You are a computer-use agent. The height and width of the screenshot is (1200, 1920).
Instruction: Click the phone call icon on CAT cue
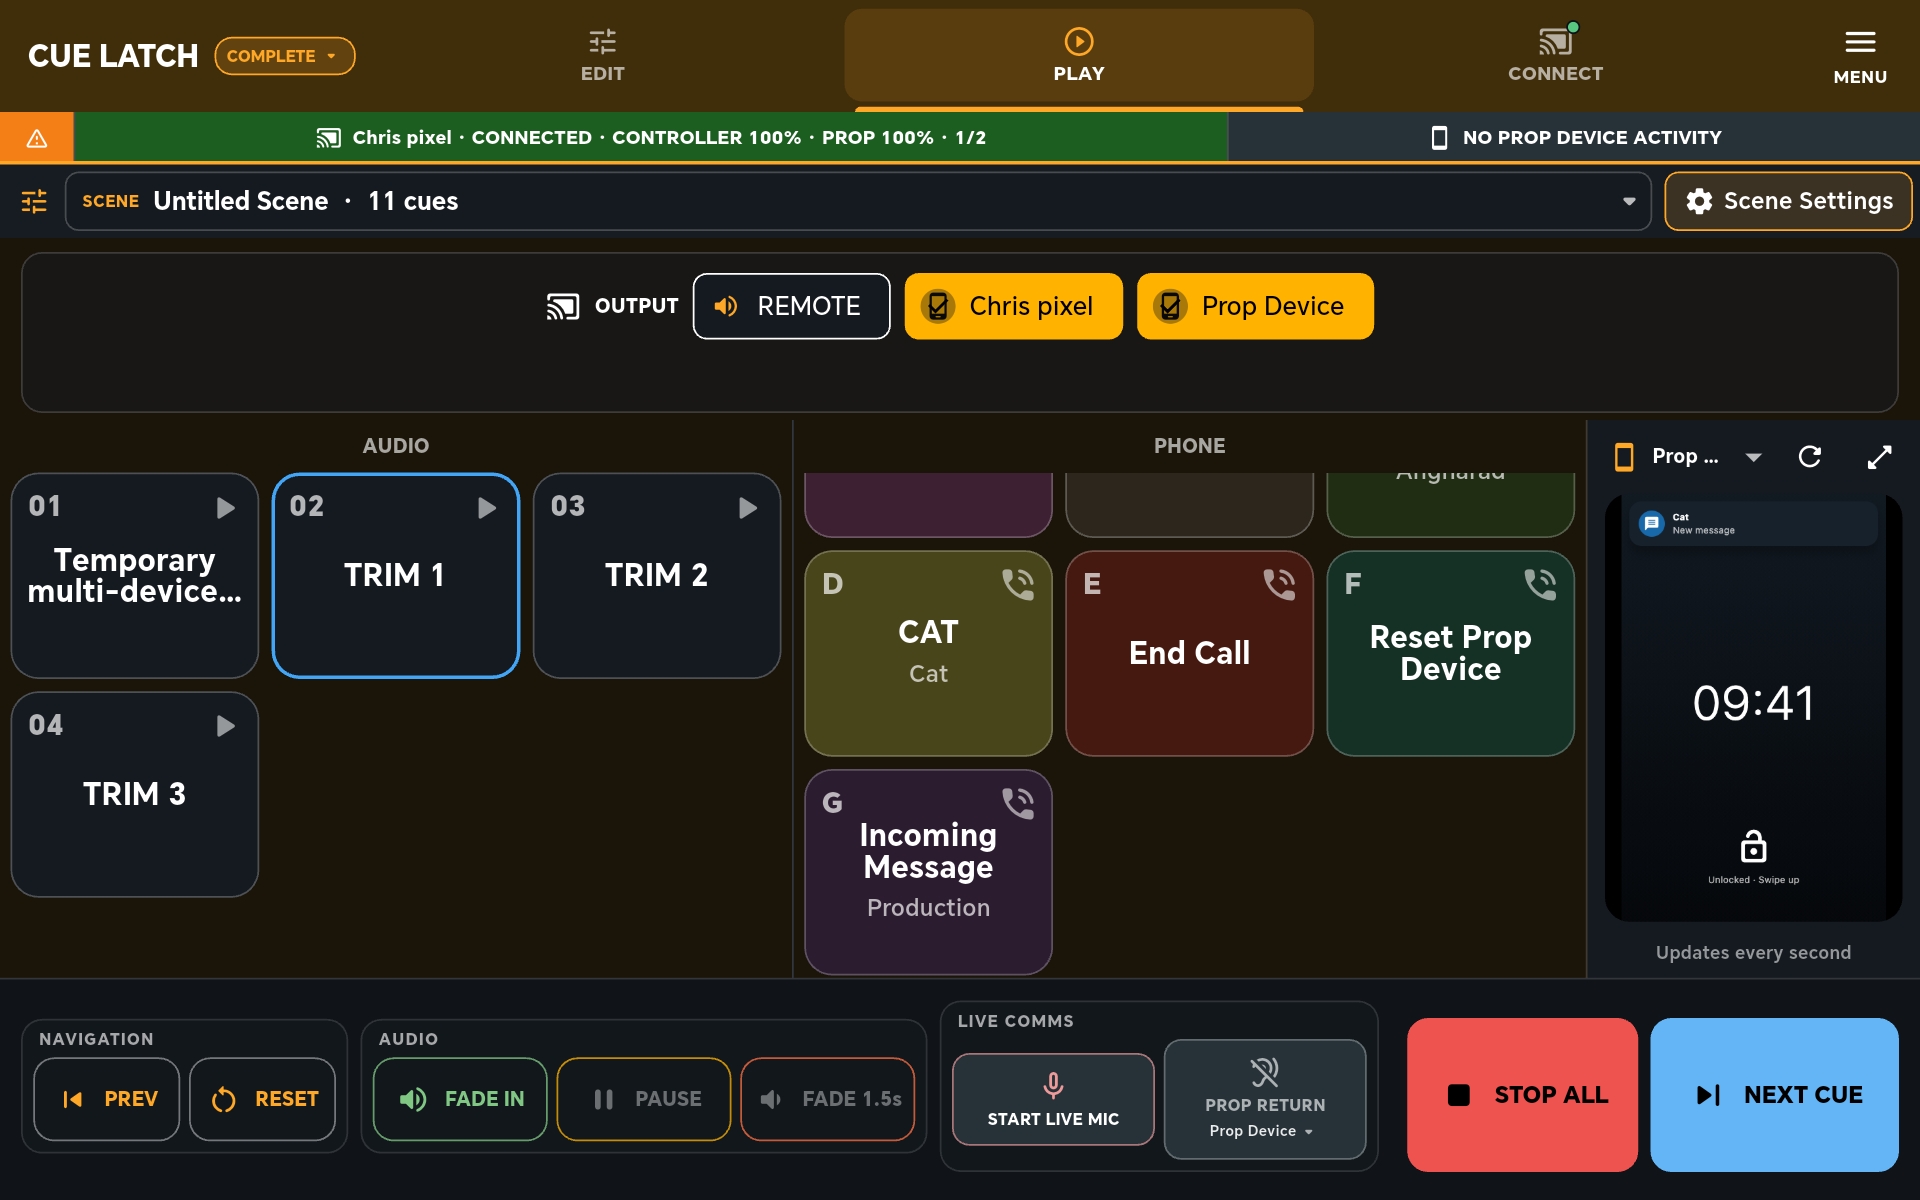click(x=1018, y=584)
